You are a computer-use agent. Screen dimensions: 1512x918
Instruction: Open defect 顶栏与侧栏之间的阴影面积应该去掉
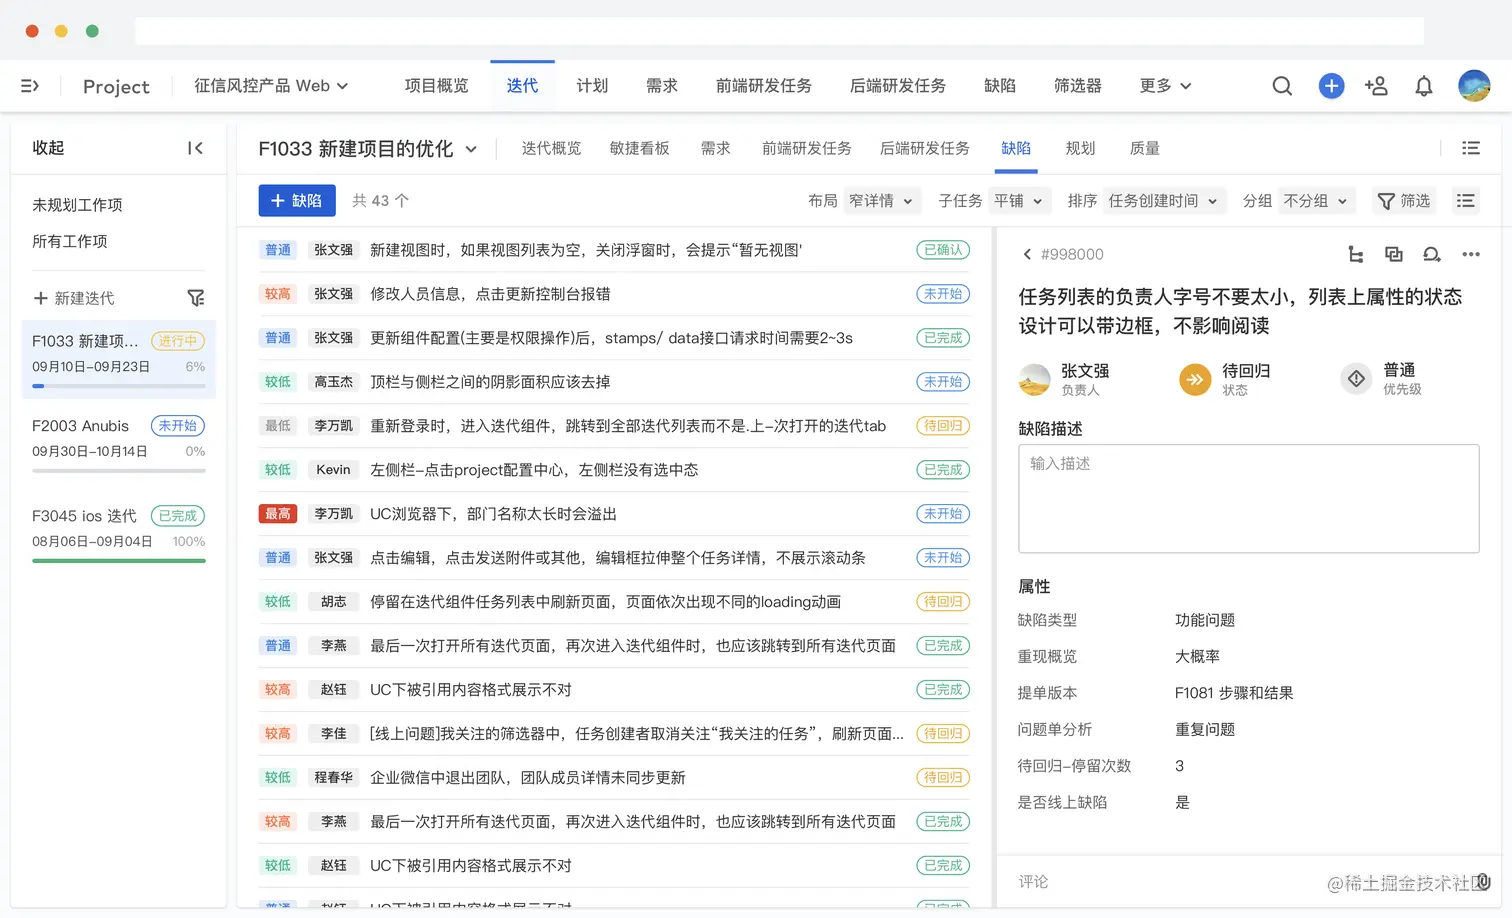(490, 382)
